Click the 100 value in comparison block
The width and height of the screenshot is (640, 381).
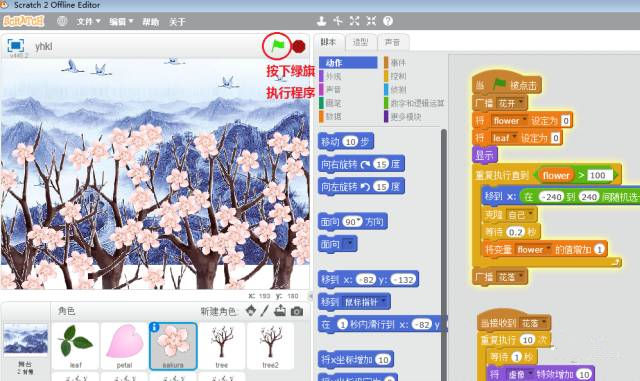tap(600, 175)
